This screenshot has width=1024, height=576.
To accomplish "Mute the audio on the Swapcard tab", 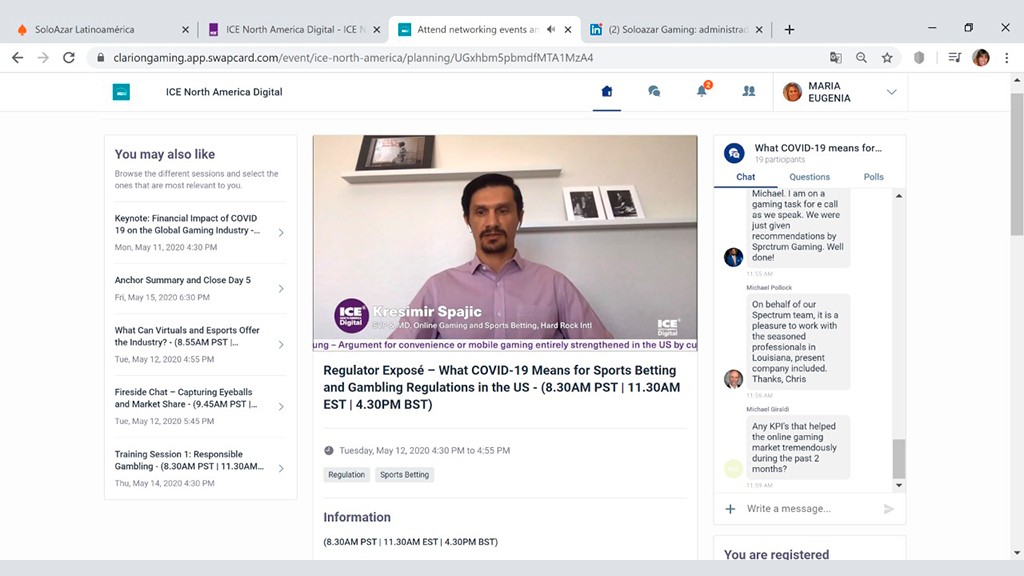I will tap(551, 29).
